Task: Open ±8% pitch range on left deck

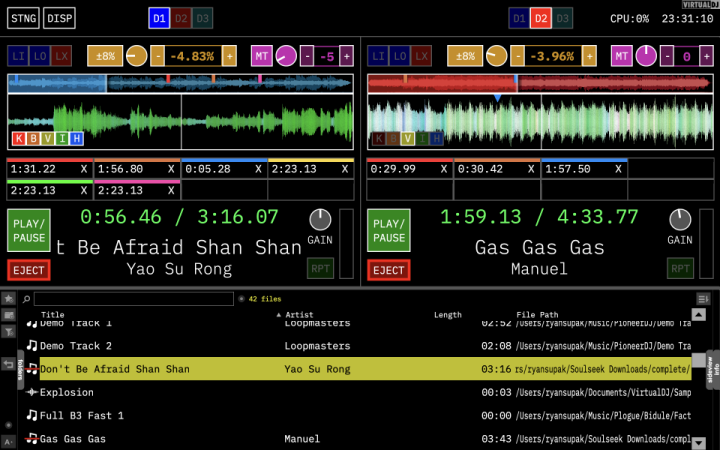Action: (x=105, y=56)
